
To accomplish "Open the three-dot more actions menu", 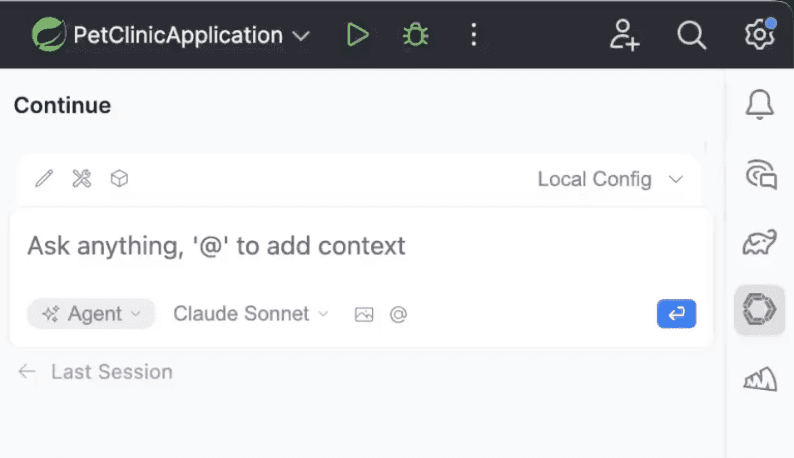I will (473, 35).
